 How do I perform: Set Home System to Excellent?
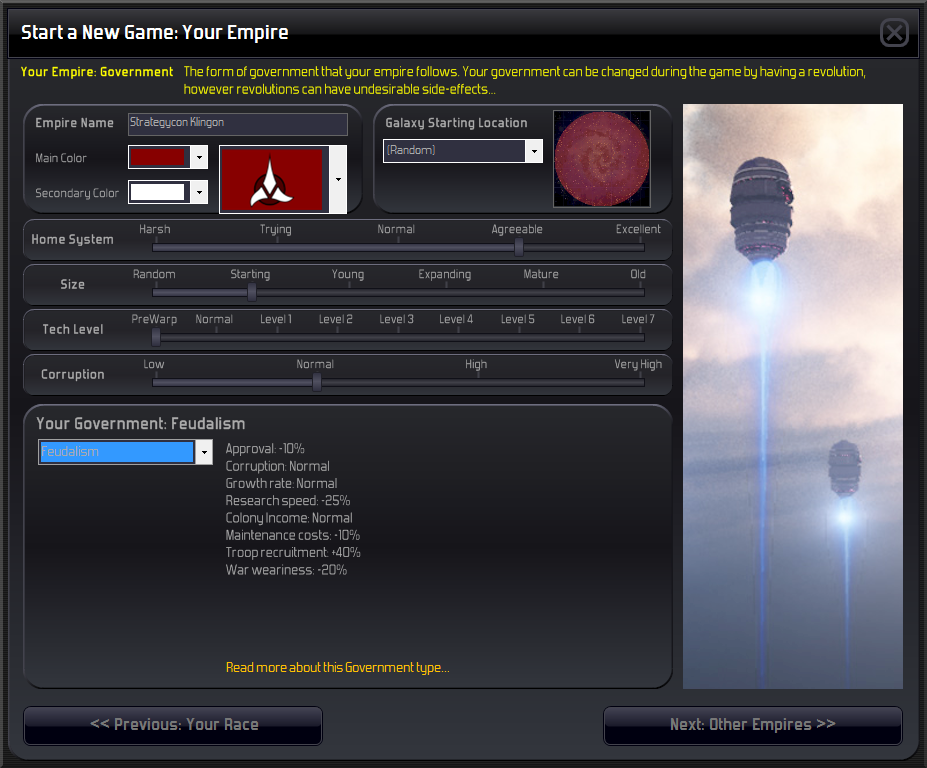tap(638, 229)
